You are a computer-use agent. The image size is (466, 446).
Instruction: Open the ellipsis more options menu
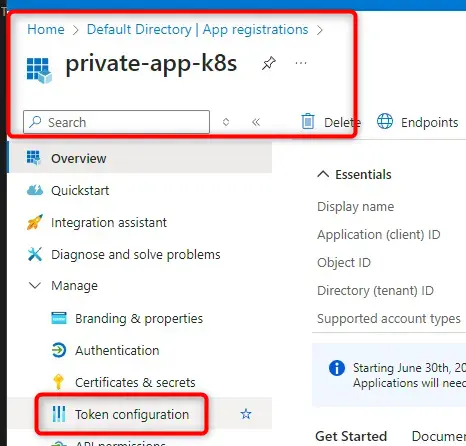pos(301,63)
